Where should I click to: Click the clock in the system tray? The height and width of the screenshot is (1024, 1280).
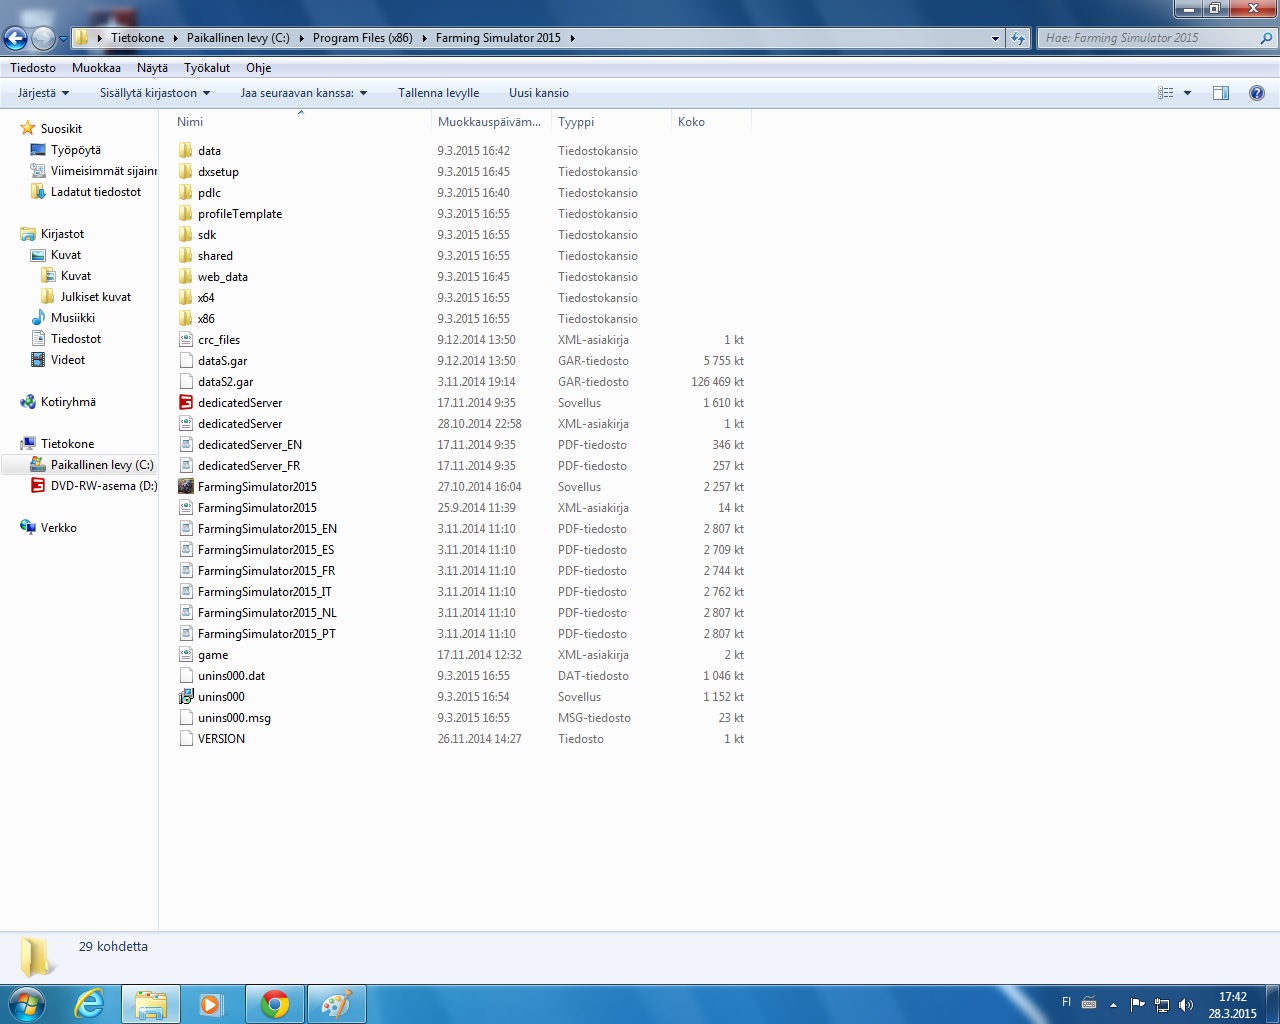pyautogui.click(x=1232, y=1005)
